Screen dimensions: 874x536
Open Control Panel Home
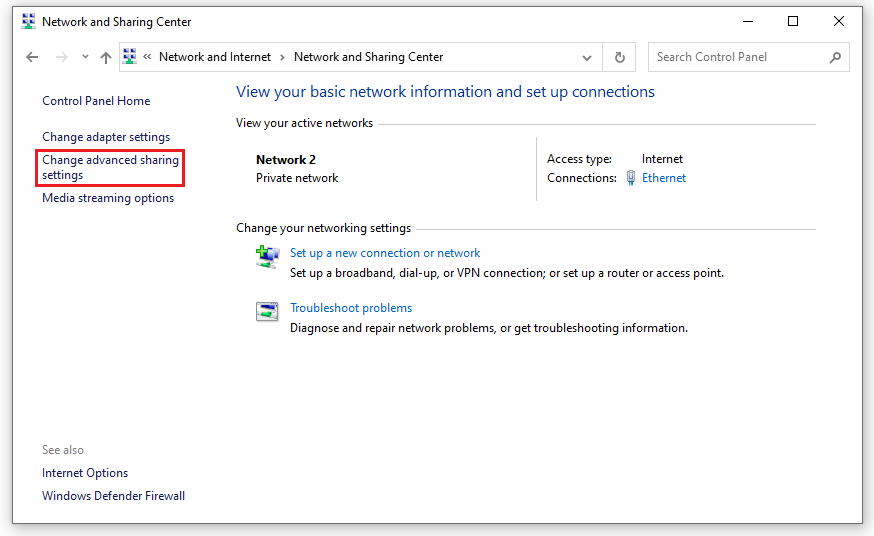click(96, 101)
